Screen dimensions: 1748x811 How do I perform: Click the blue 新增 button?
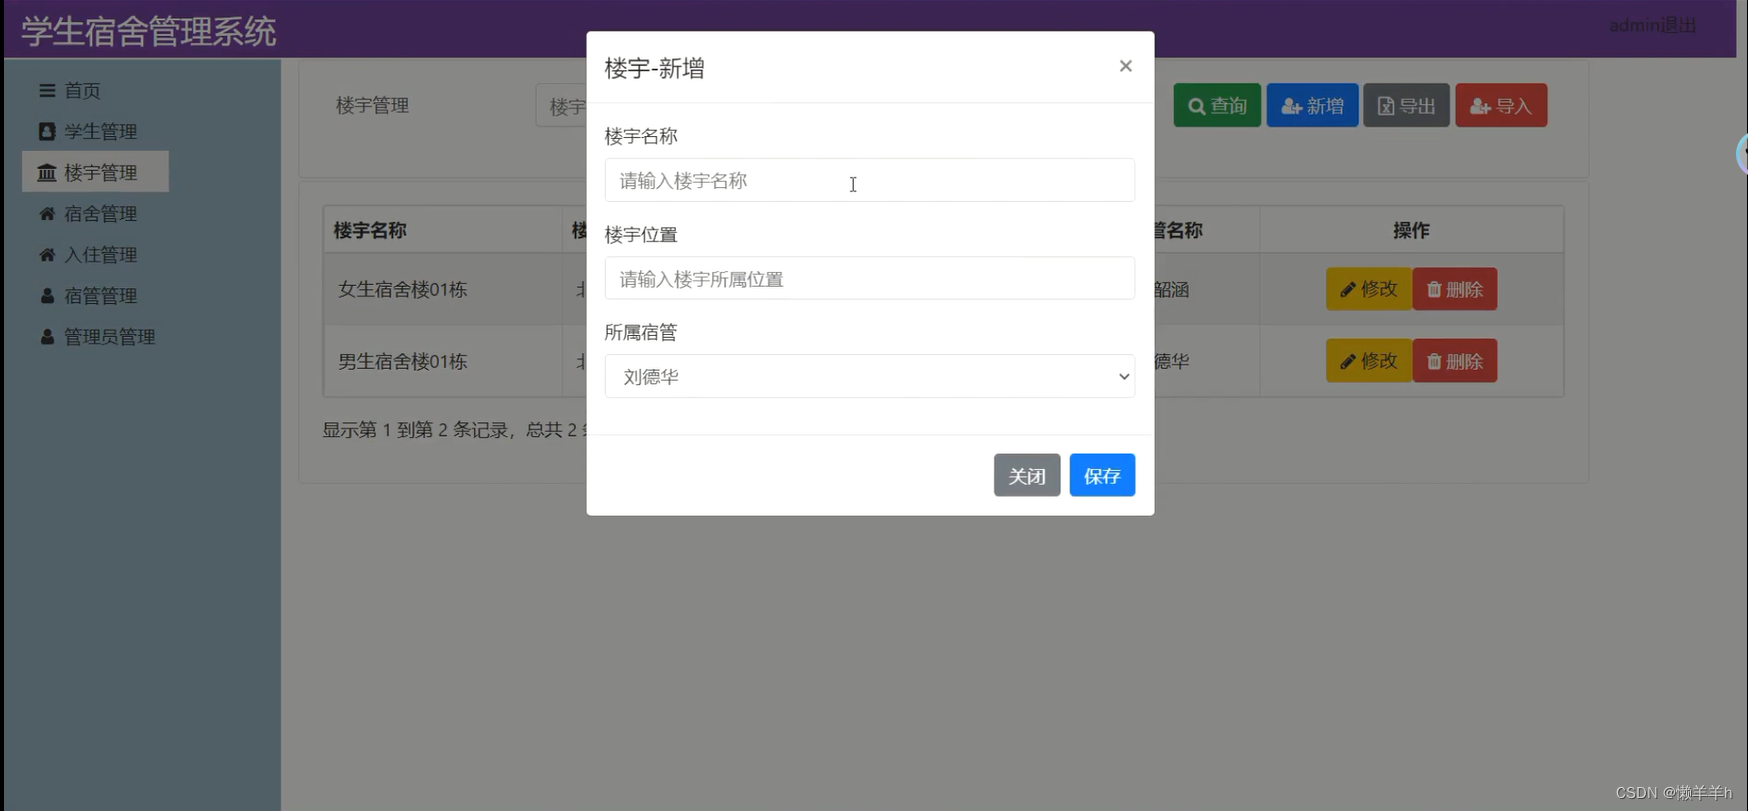click(1312, 105)
